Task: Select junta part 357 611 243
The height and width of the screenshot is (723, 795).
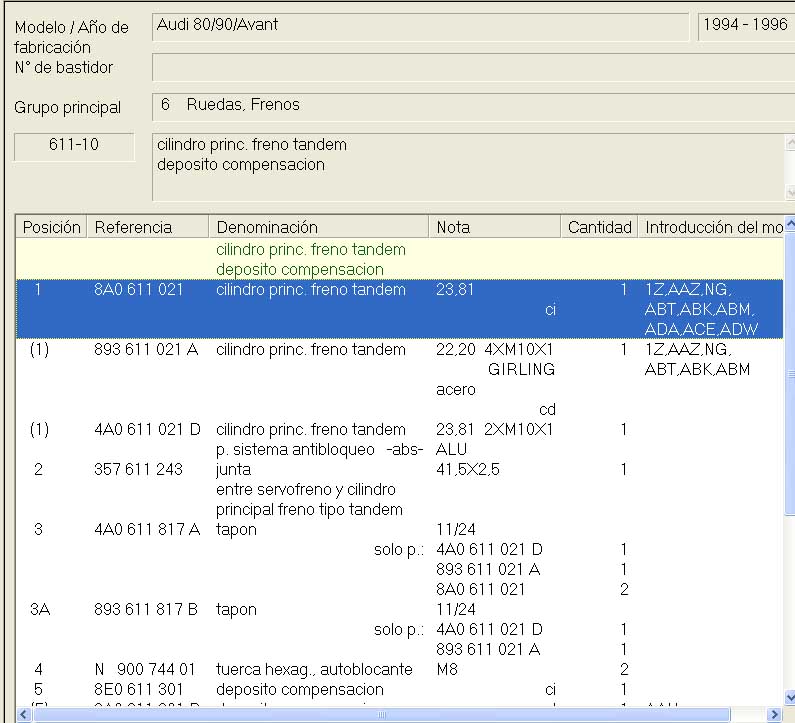Action: pyautogui.click(x=138, y=469)
